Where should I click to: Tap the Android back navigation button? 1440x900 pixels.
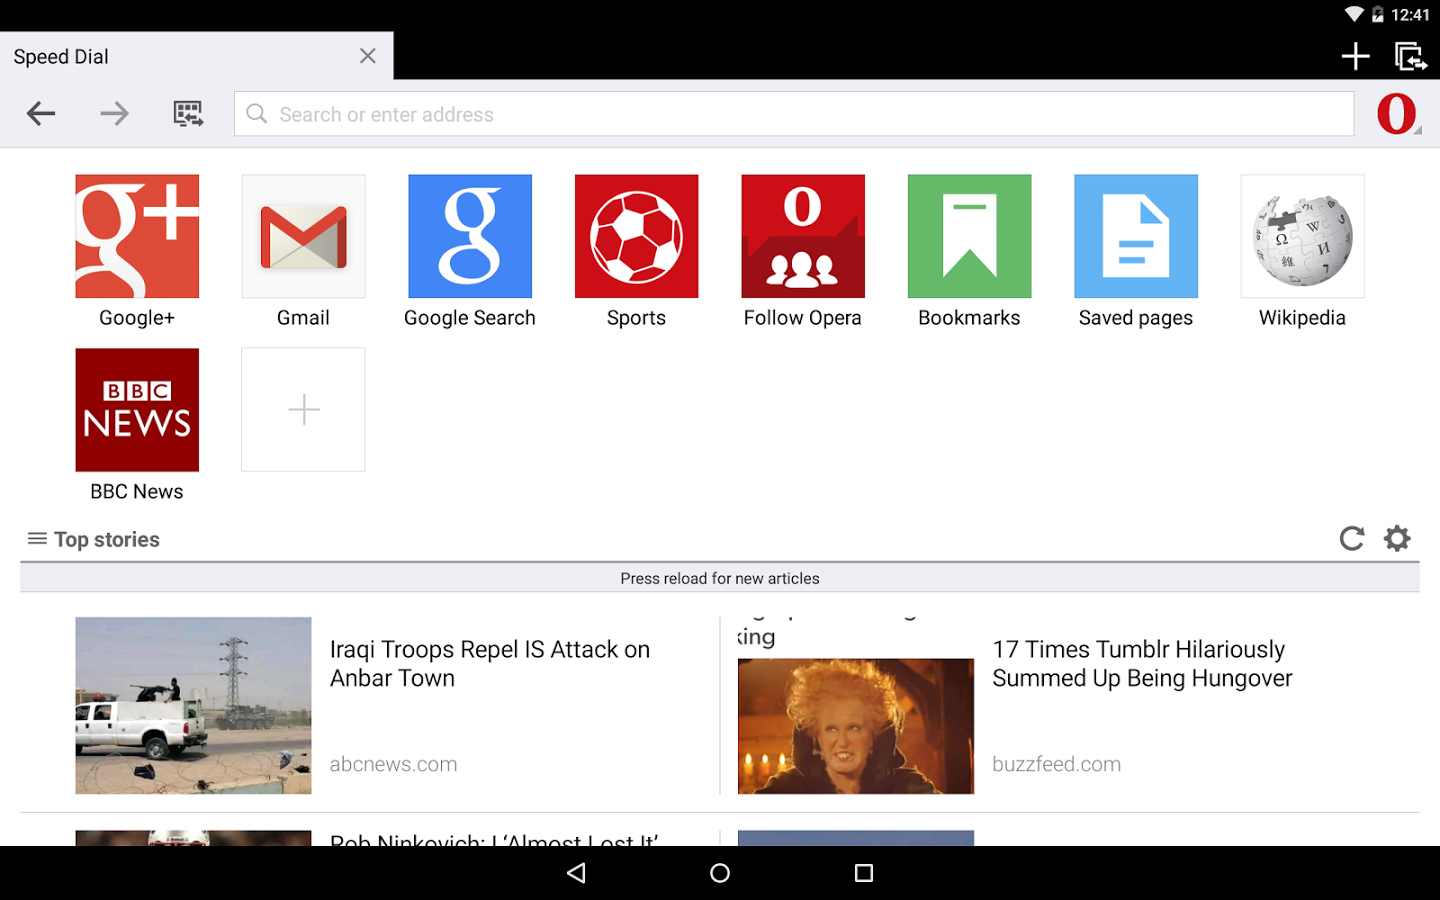576,873
